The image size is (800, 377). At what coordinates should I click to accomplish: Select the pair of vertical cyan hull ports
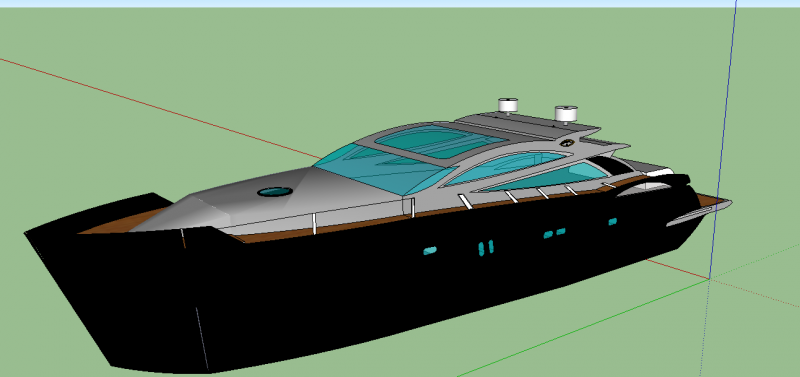[x=486, y=247]
